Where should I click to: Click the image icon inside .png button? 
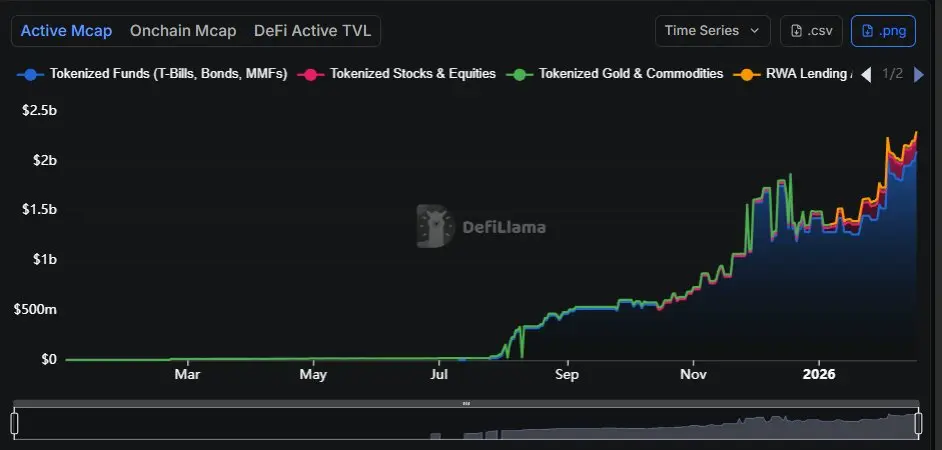[867, 31]
